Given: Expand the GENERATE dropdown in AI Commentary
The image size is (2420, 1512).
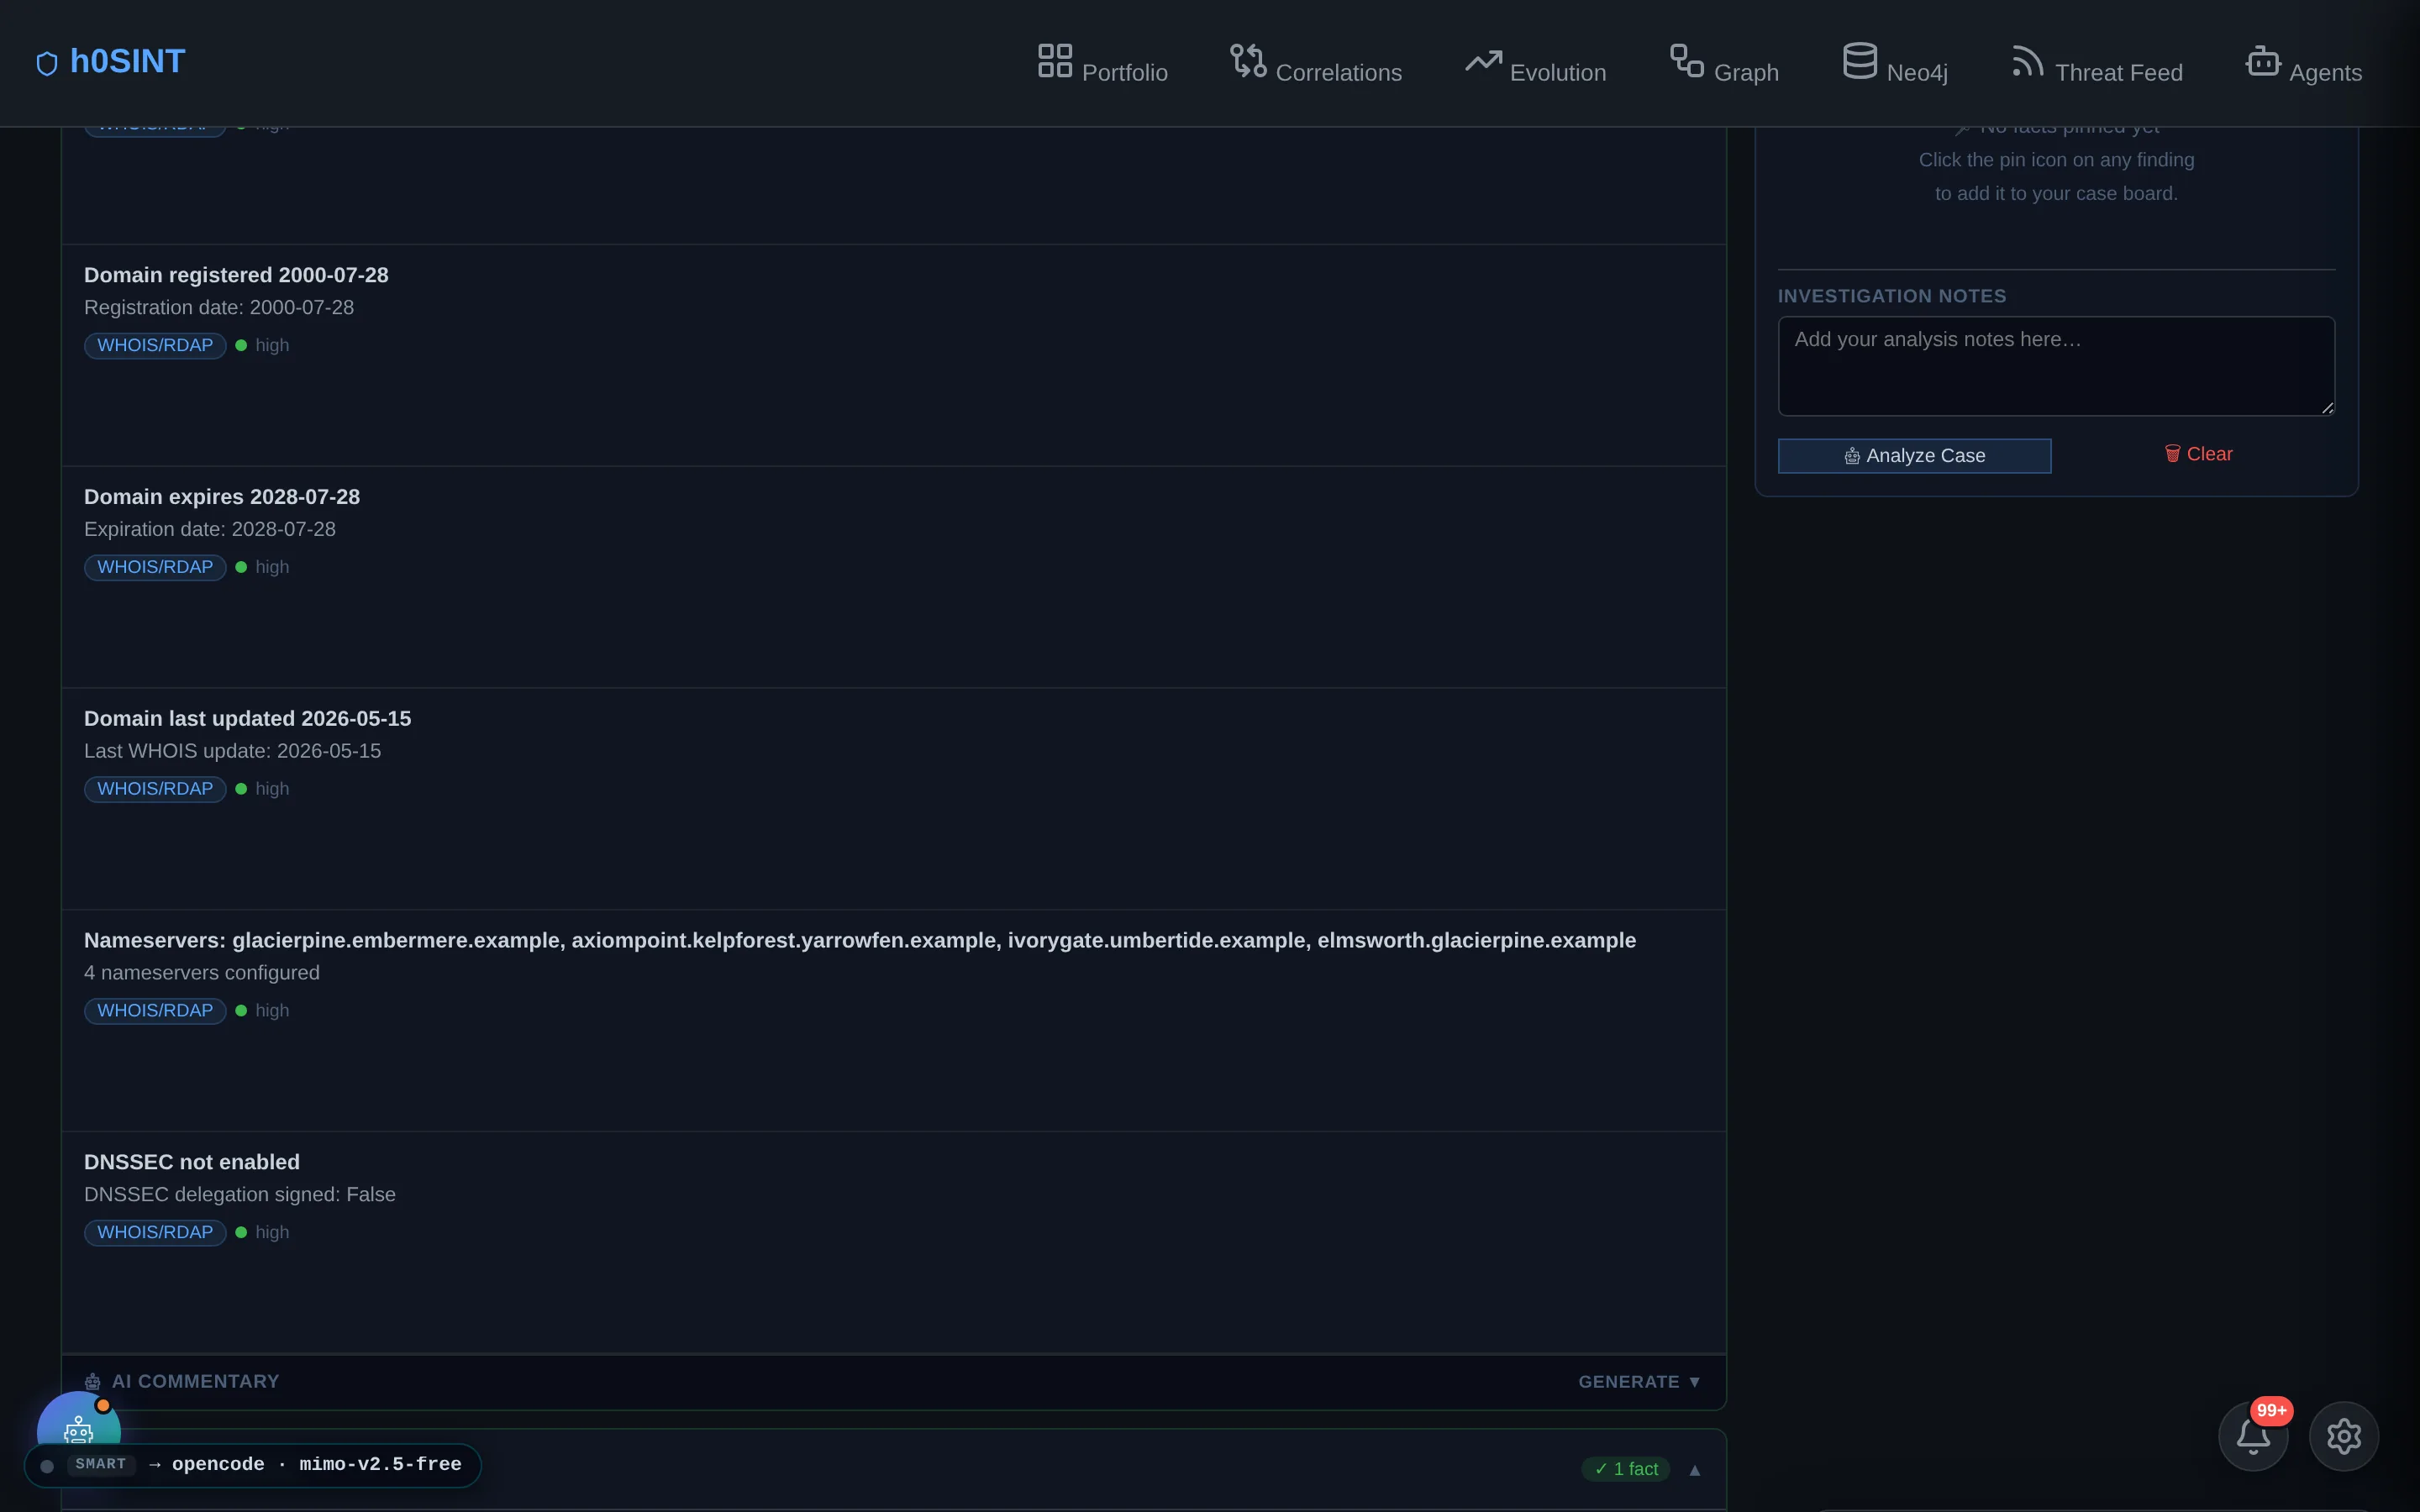Looking at the screenshot, I should coord(1639,1382).
